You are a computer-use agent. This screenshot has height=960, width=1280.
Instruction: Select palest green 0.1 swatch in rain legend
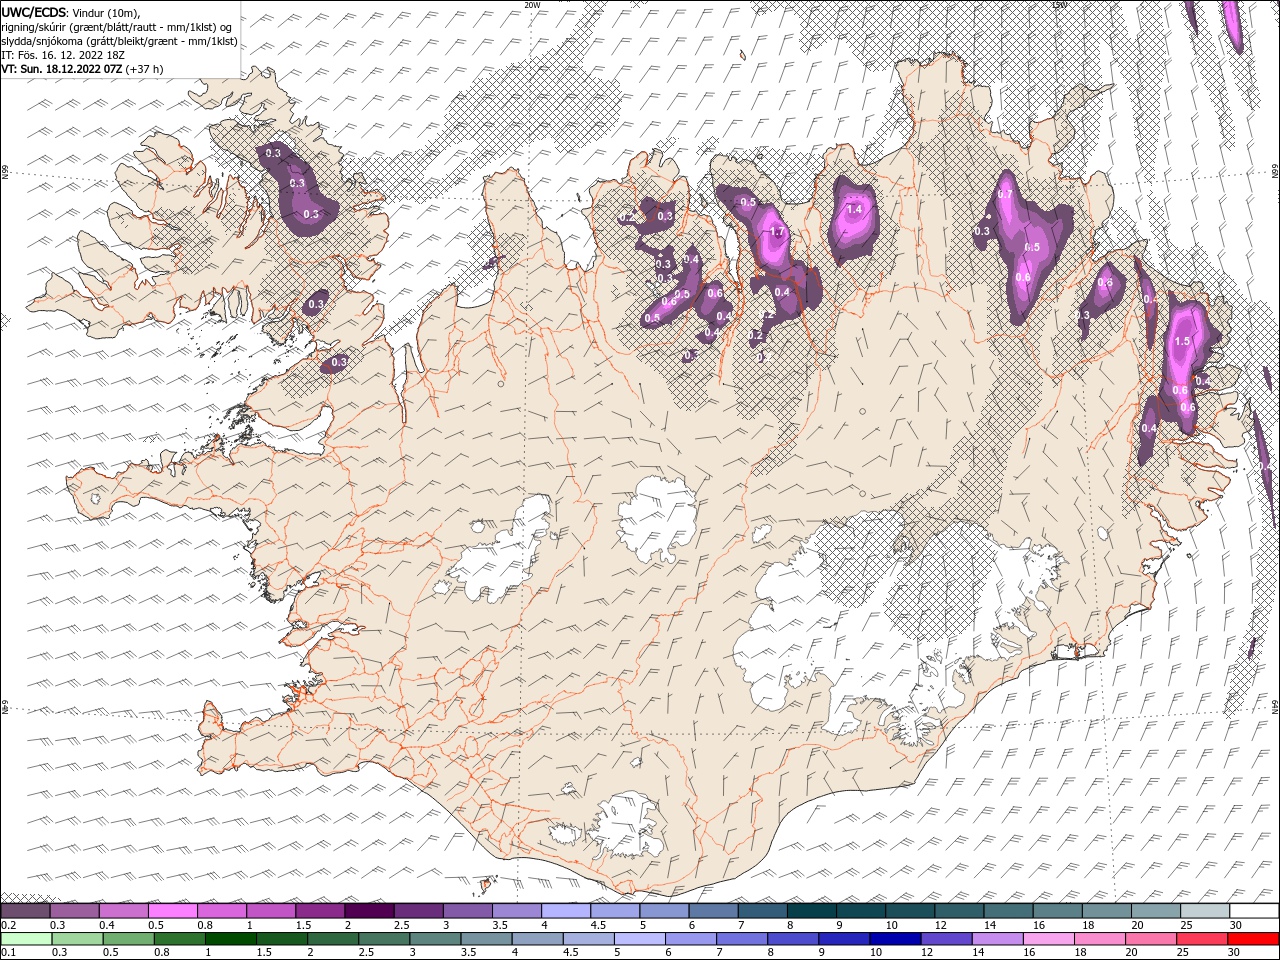[25, 939]
